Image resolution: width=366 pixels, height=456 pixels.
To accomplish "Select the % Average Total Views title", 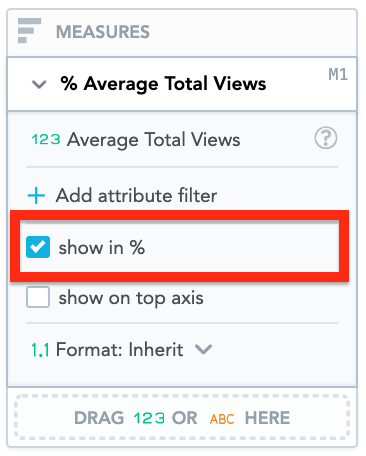I will click(163, 83).
